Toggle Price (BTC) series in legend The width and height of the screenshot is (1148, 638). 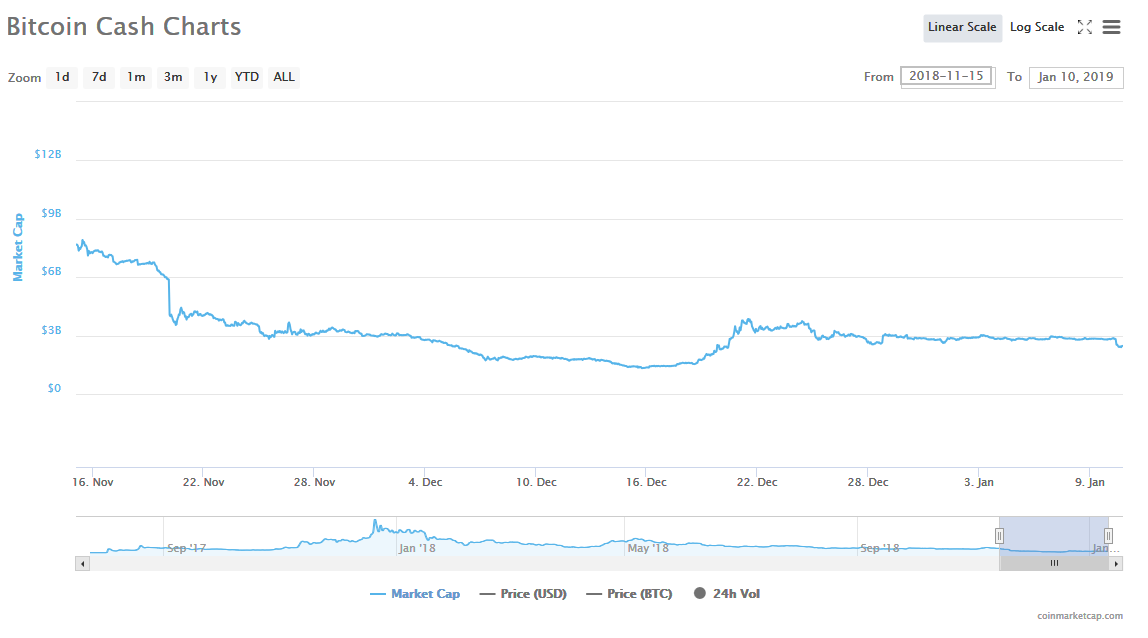pyautogui.click(x=629, y=594)
